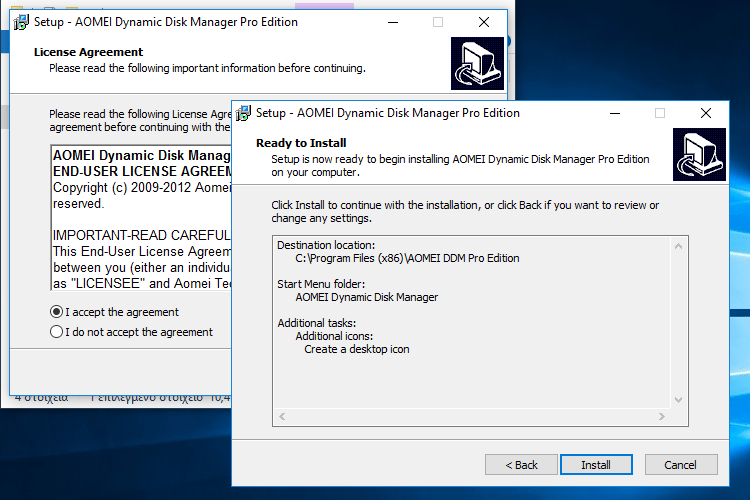The width and height of the screenshot is (750, 500).
Task: Cancel the Ready to Install setup
Action: (681, 465)
